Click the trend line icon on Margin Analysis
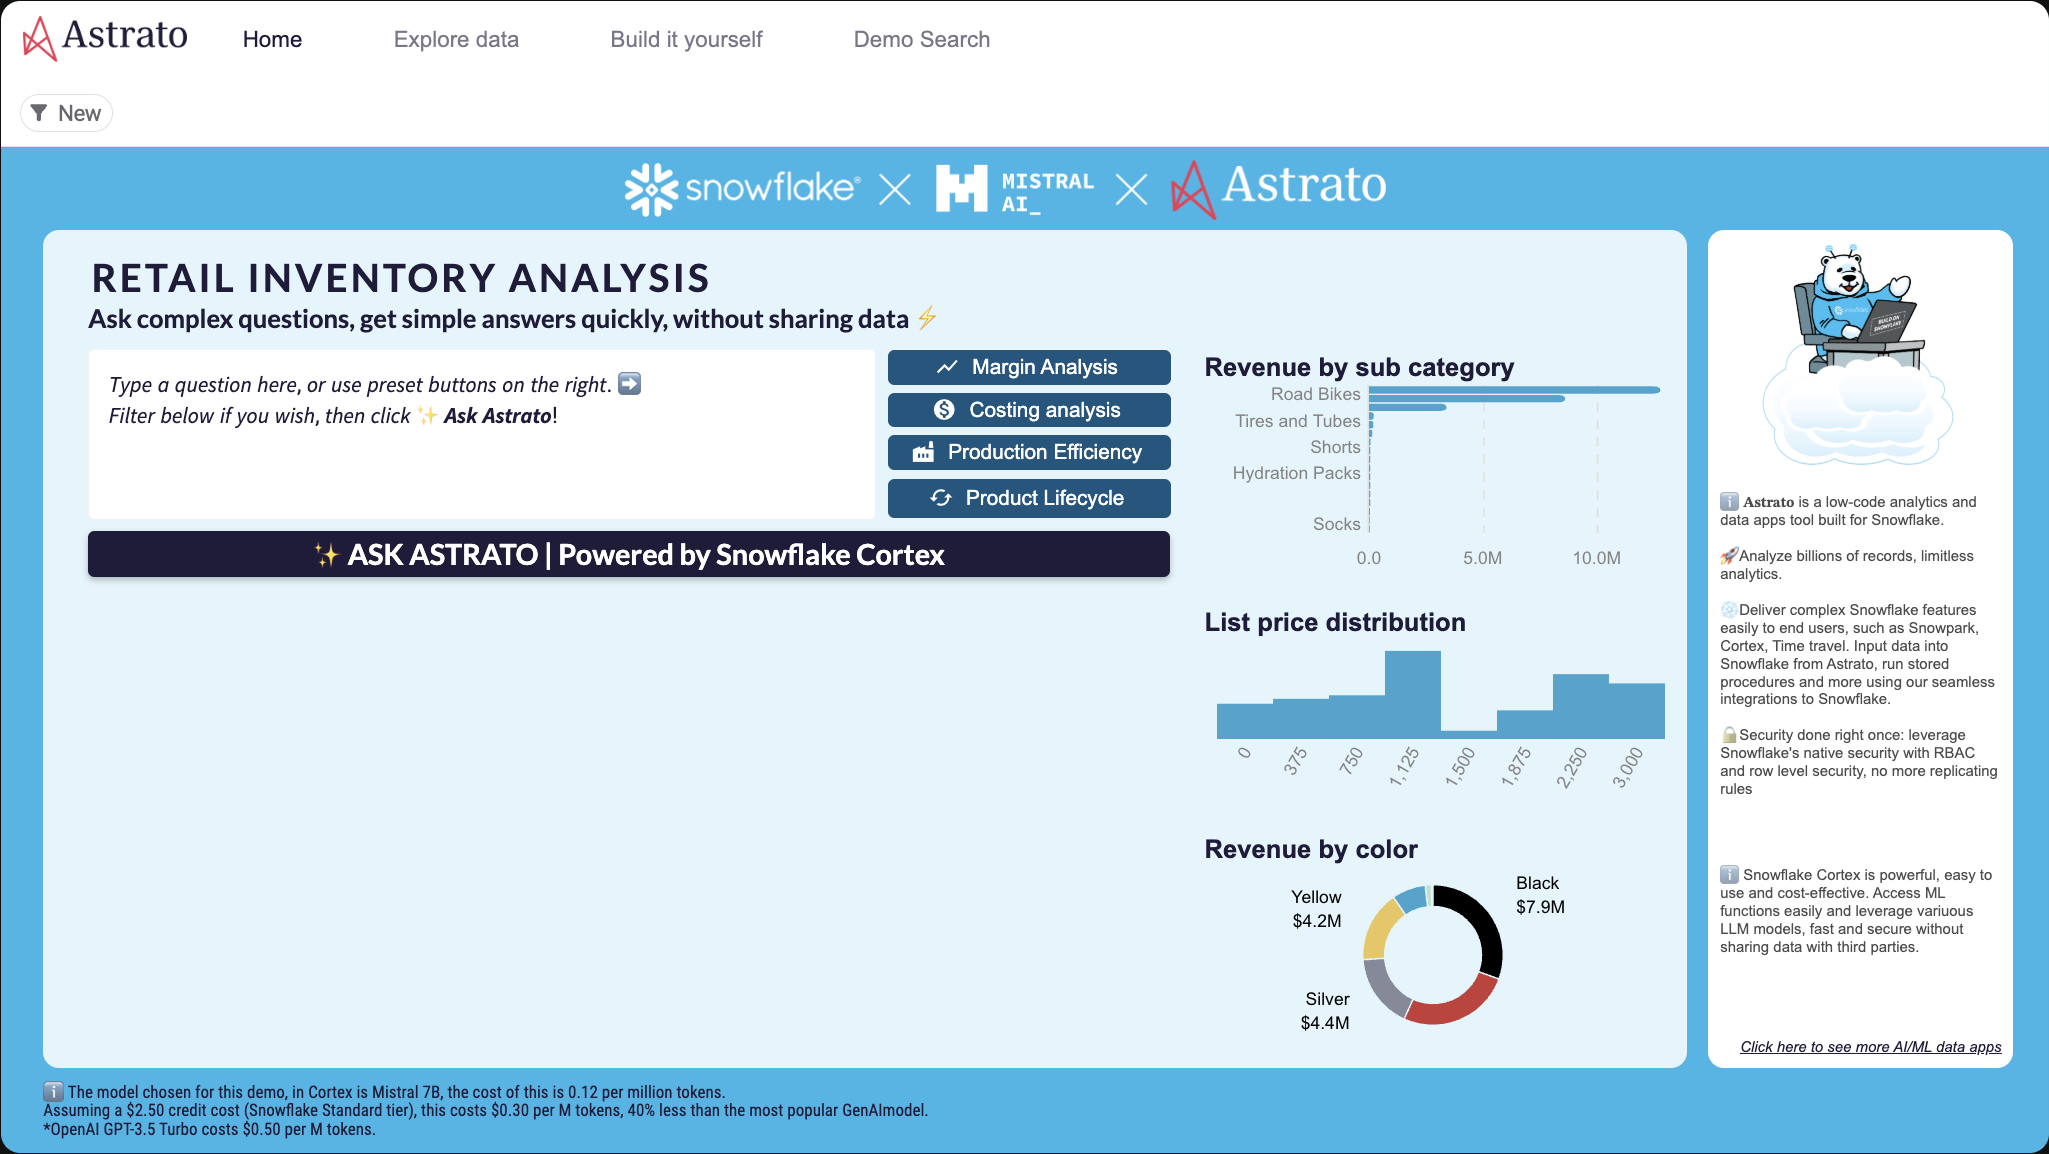 pyautogui.click(x=947, y=367)
